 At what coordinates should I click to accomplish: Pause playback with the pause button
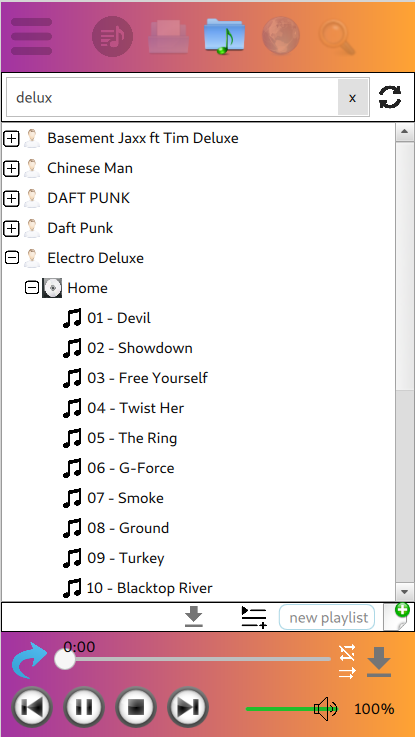(84, 707)
